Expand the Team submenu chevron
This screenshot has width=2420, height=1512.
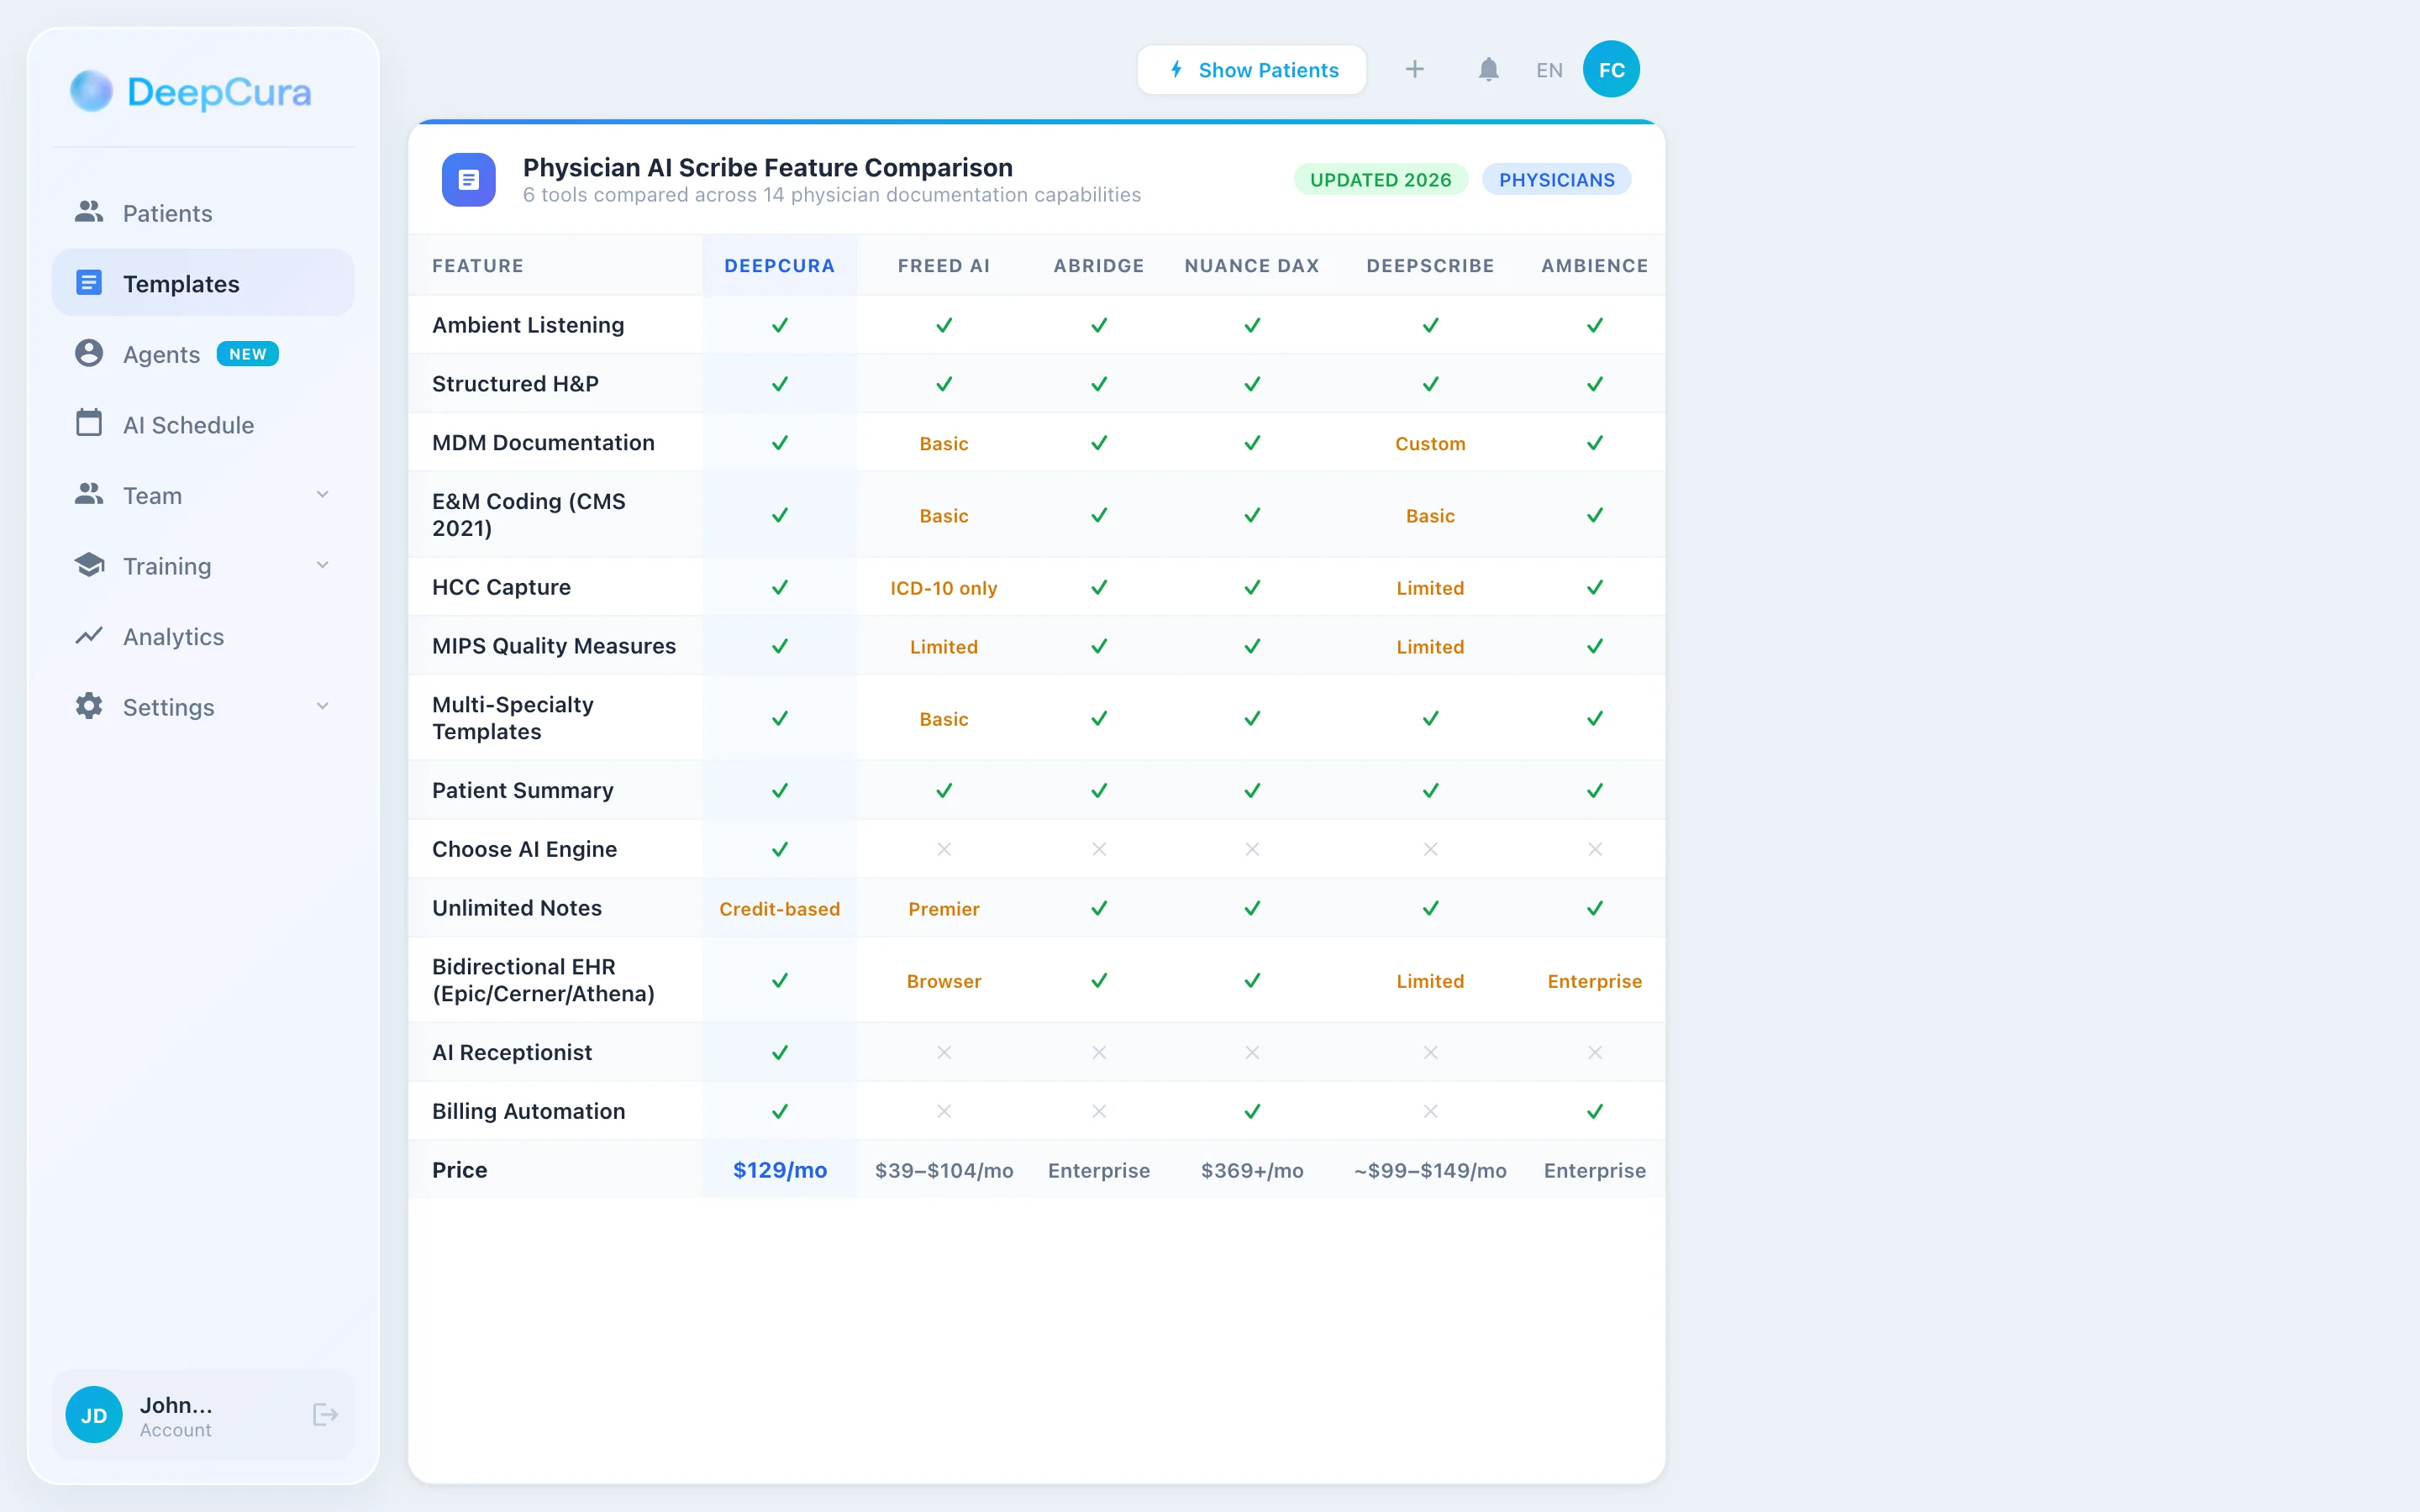(322, 495)
